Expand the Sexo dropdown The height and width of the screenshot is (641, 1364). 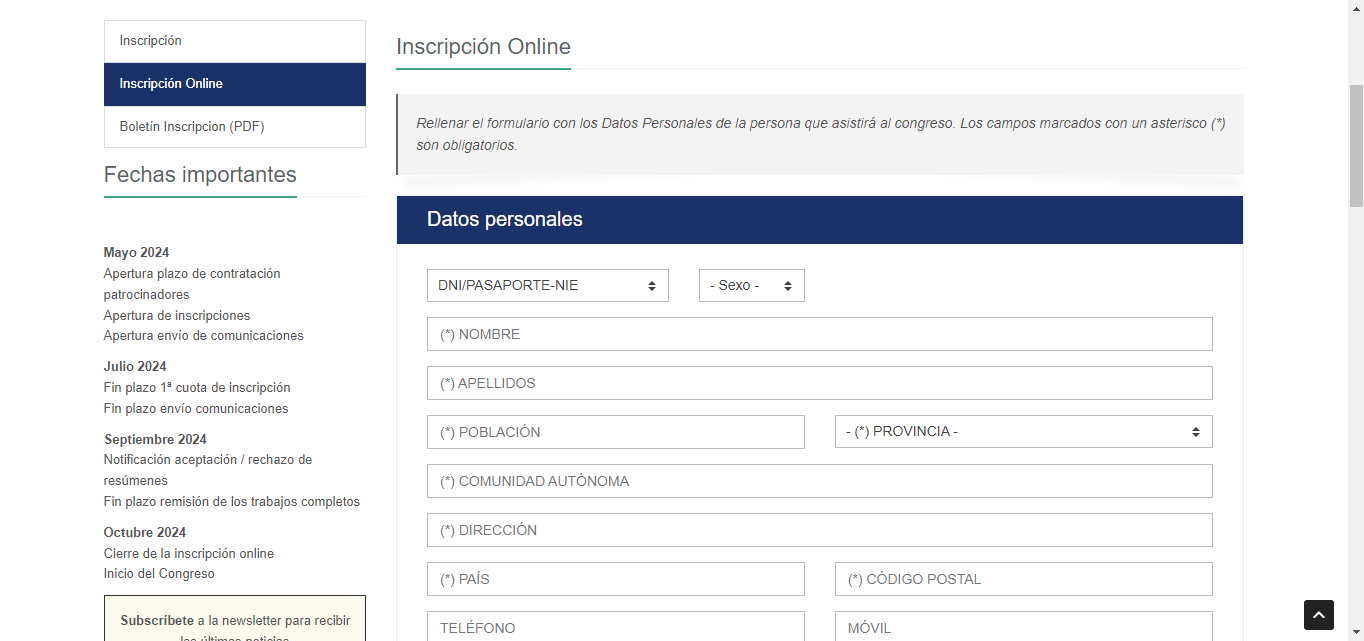[751, 286]
